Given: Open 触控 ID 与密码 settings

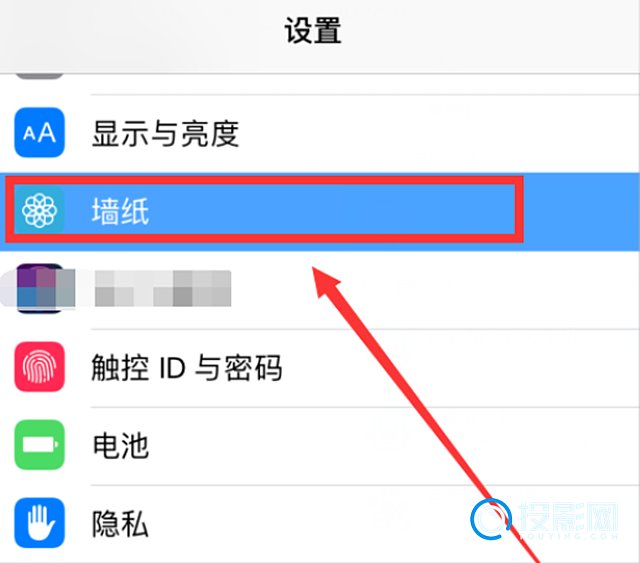Looking at the screenshot, I should 320,368.
